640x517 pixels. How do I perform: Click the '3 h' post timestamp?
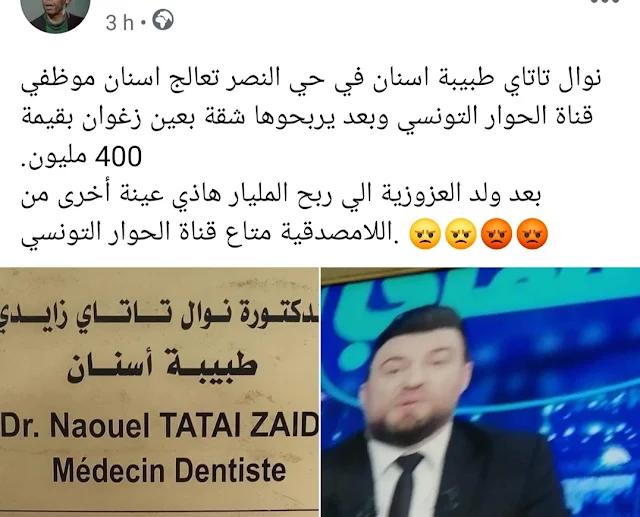(120, 23)
